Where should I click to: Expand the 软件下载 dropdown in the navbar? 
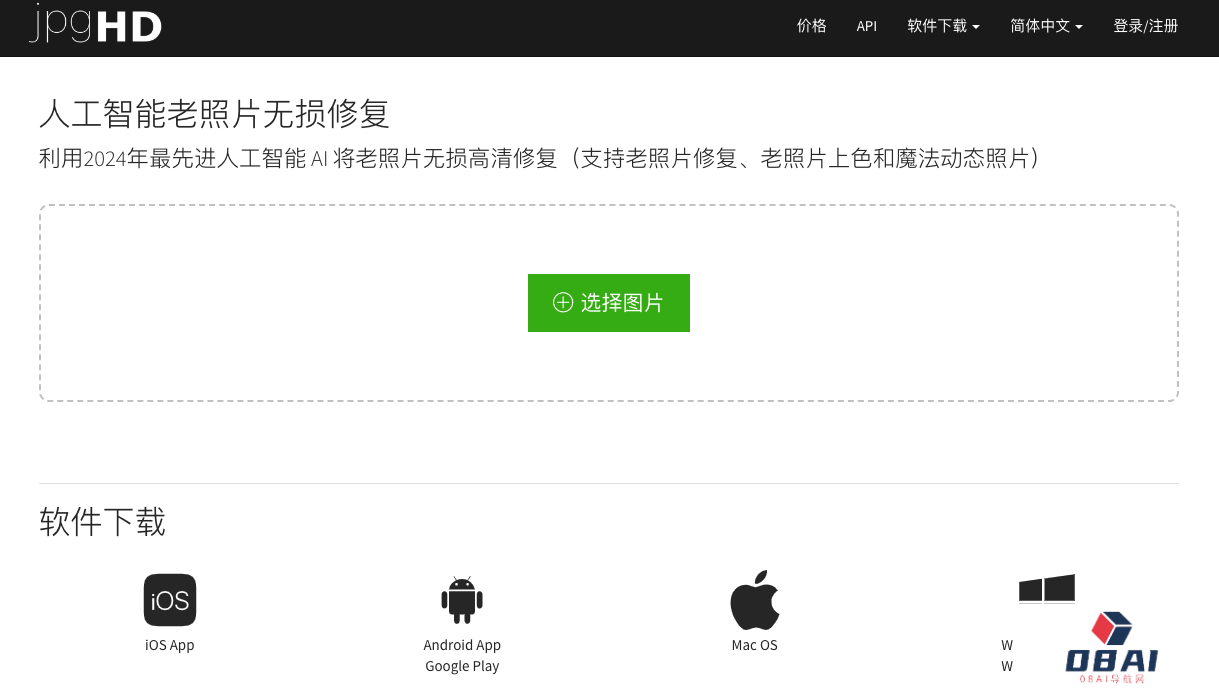pos(942,26)
